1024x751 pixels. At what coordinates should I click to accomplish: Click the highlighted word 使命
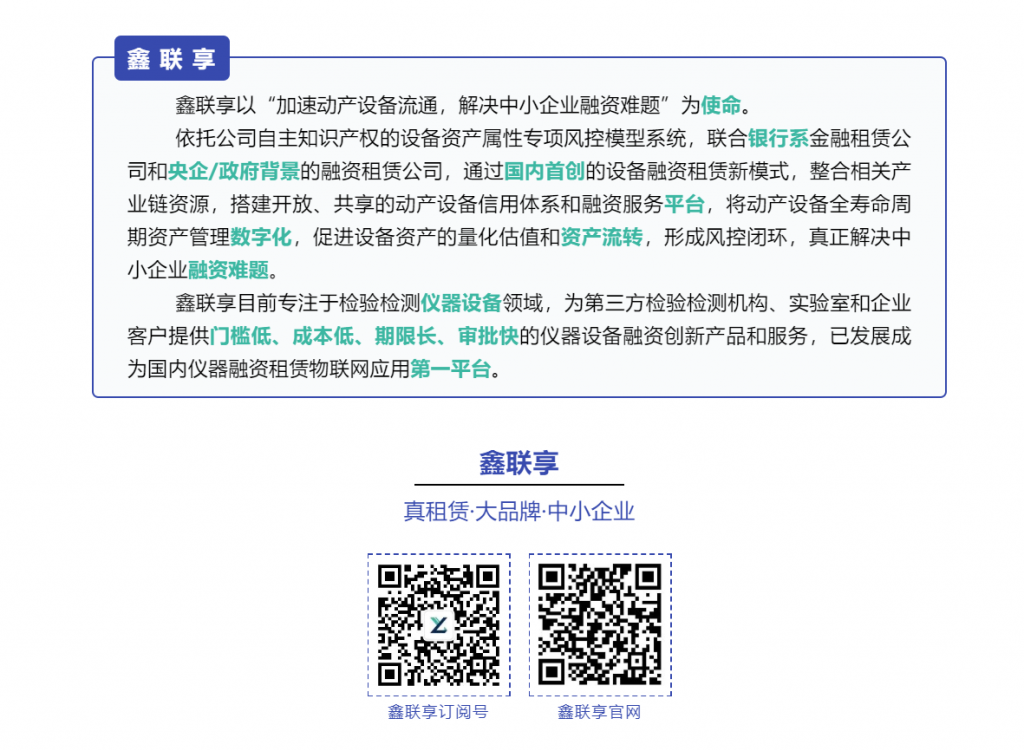coord(721,105)
